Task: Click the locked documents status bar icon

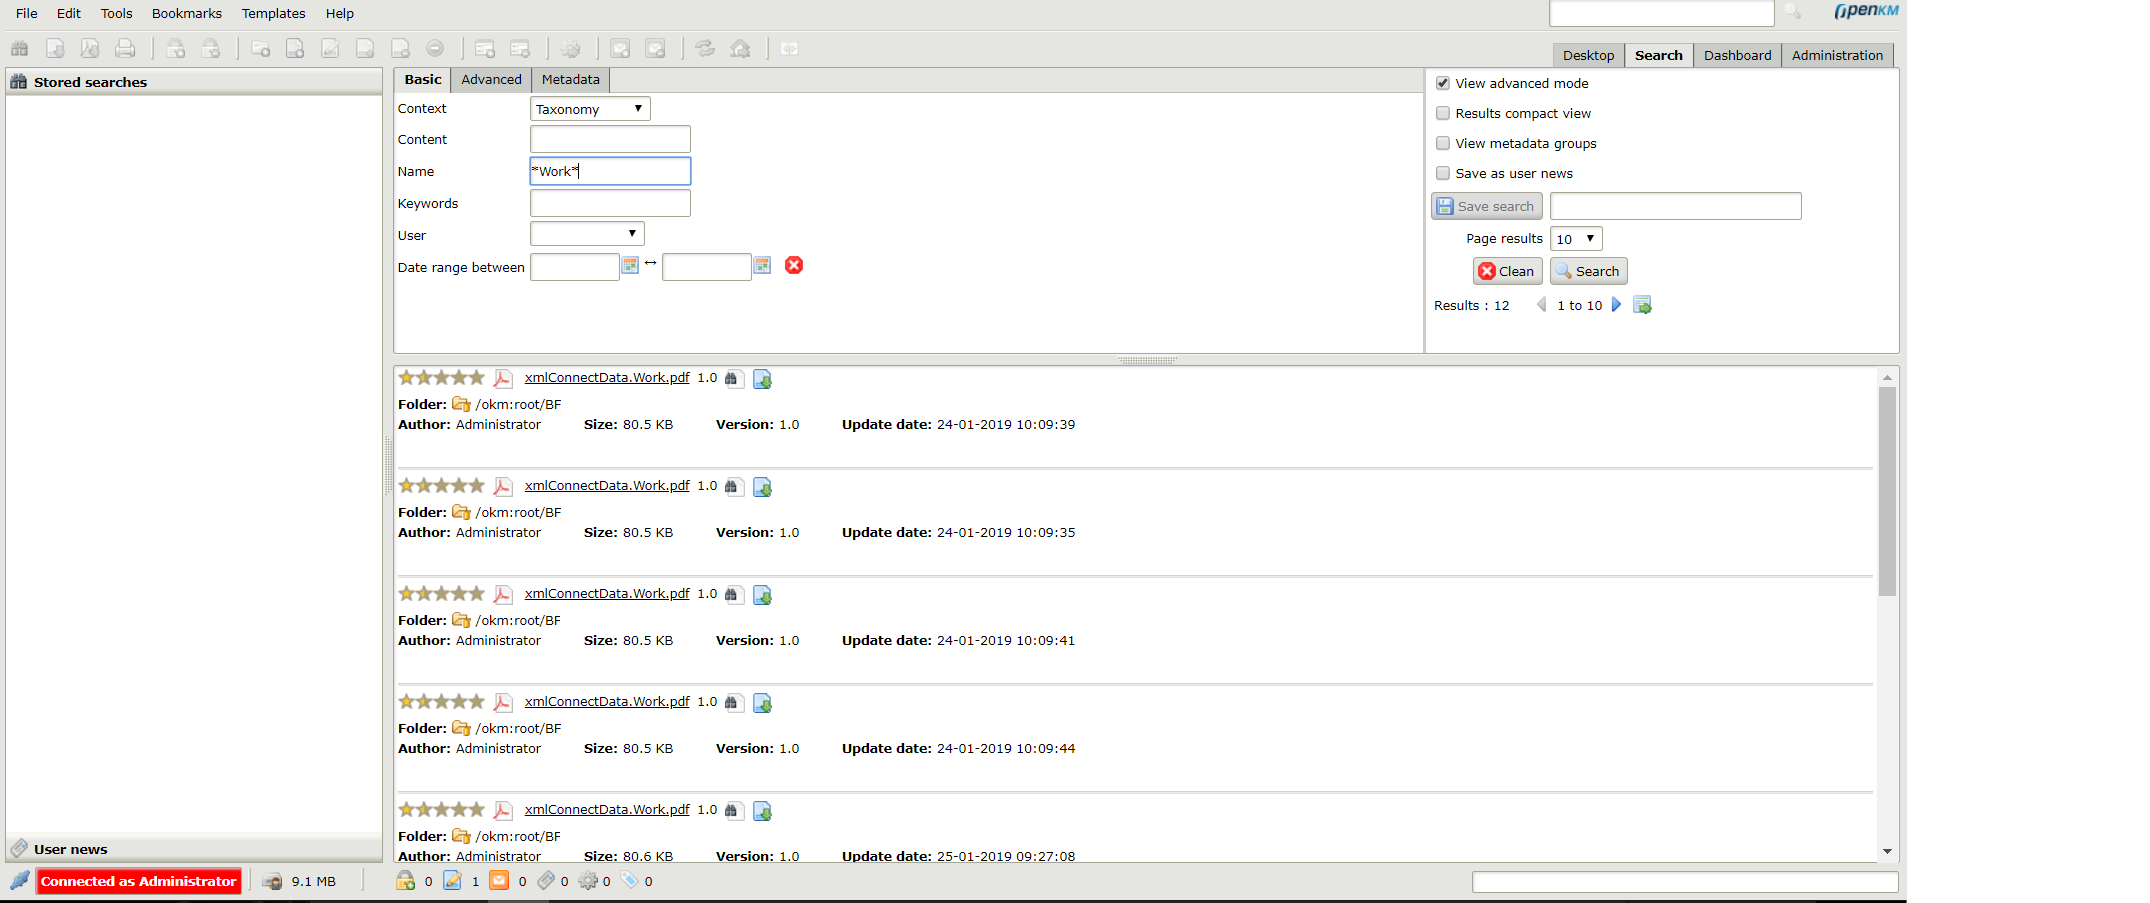Action: (x=405, y=881)
